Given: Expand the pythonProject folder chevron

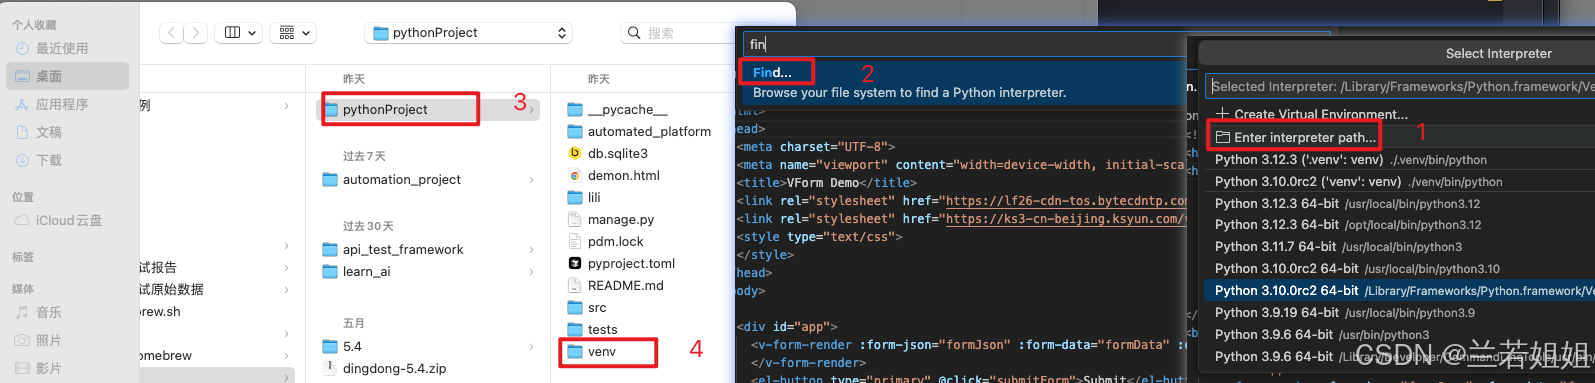Looking at the screenshot, I should click(531, 109).
